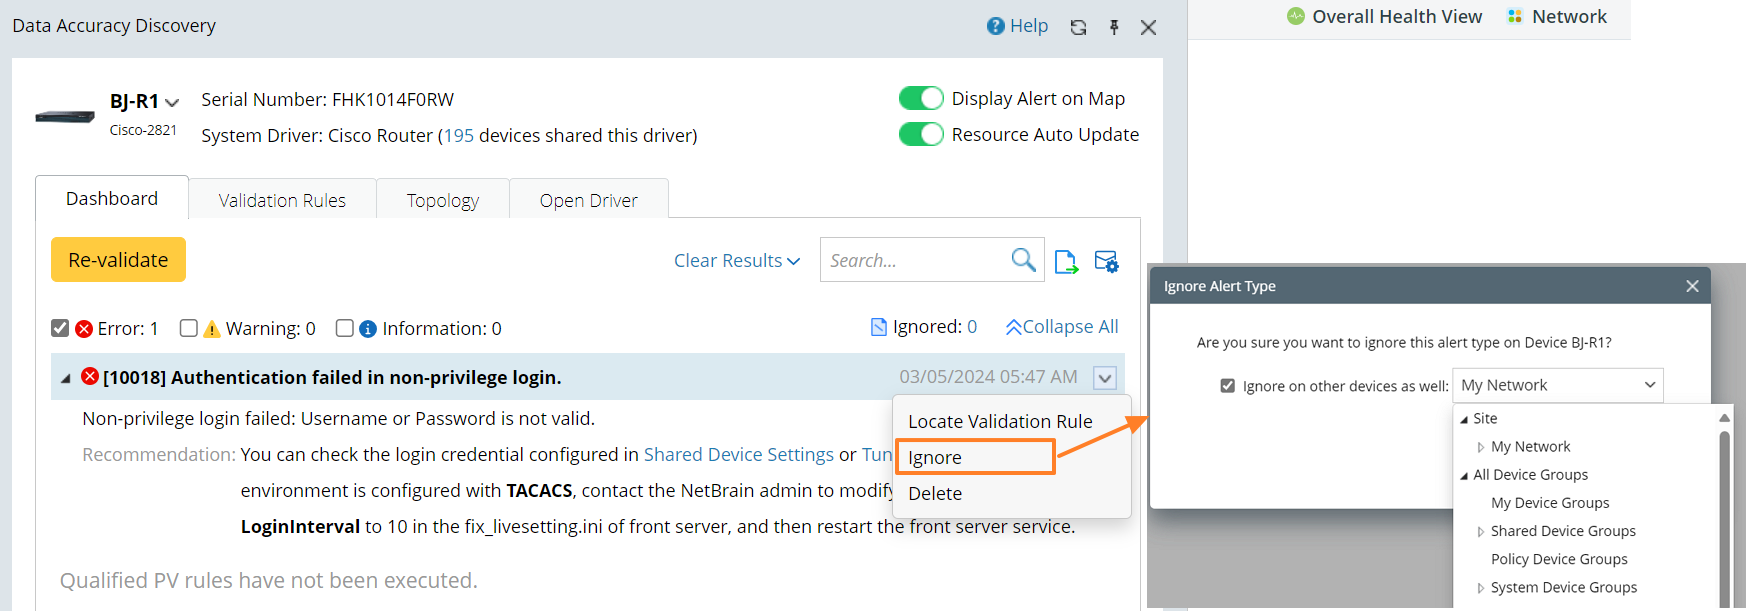Screen dimensions: 1746x611
Task: Open Overall Health View icon
Action: click(x=1296, y=16)
